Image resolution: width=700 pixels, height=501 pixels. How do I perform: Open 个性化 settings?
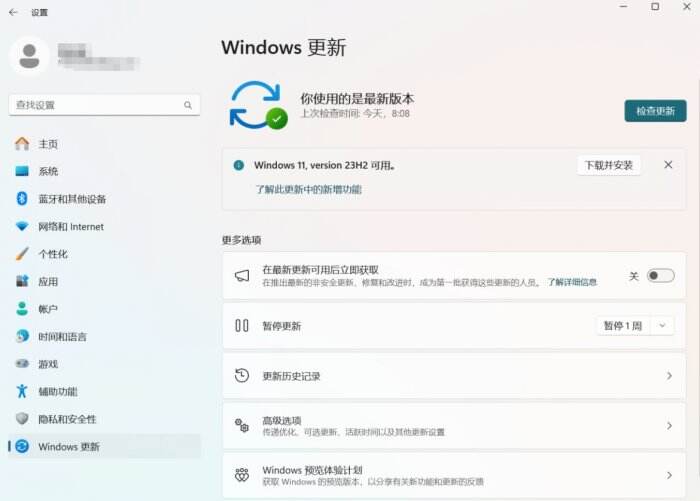point(105,254)
